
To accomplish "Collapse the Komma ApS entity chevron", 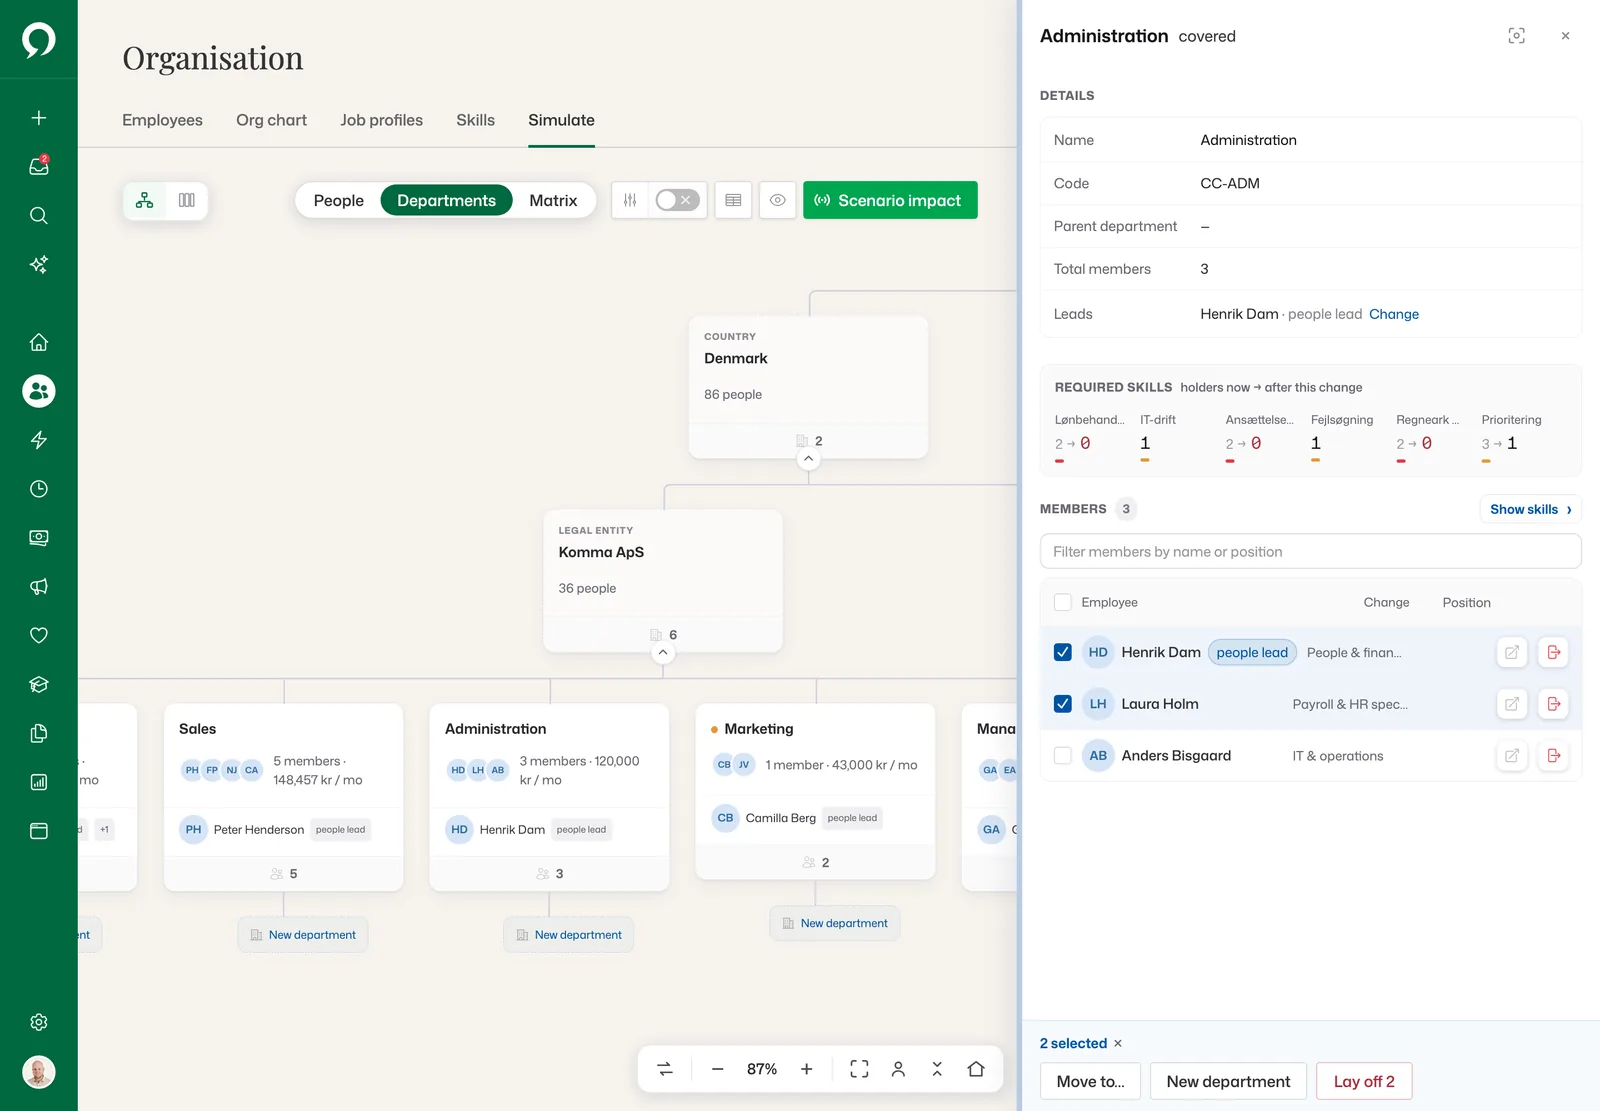I will point(663,653).
